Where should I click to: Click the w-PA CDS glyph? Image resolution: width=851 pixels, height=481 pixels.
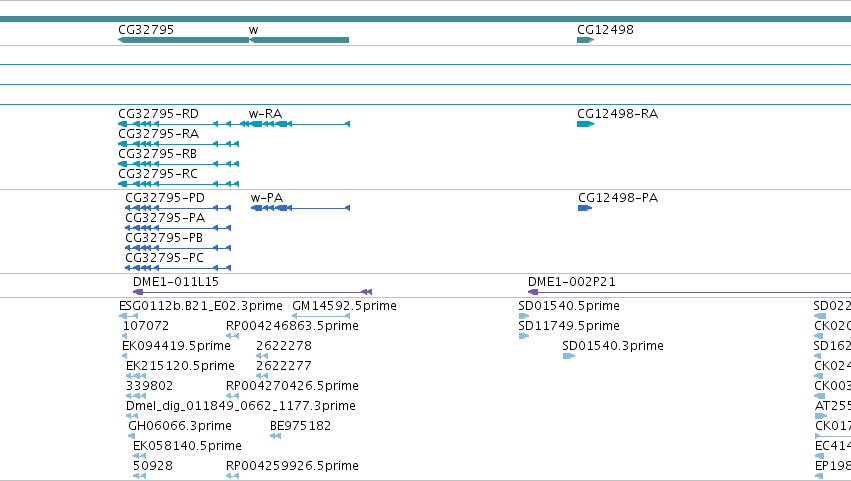coord(300,208)
